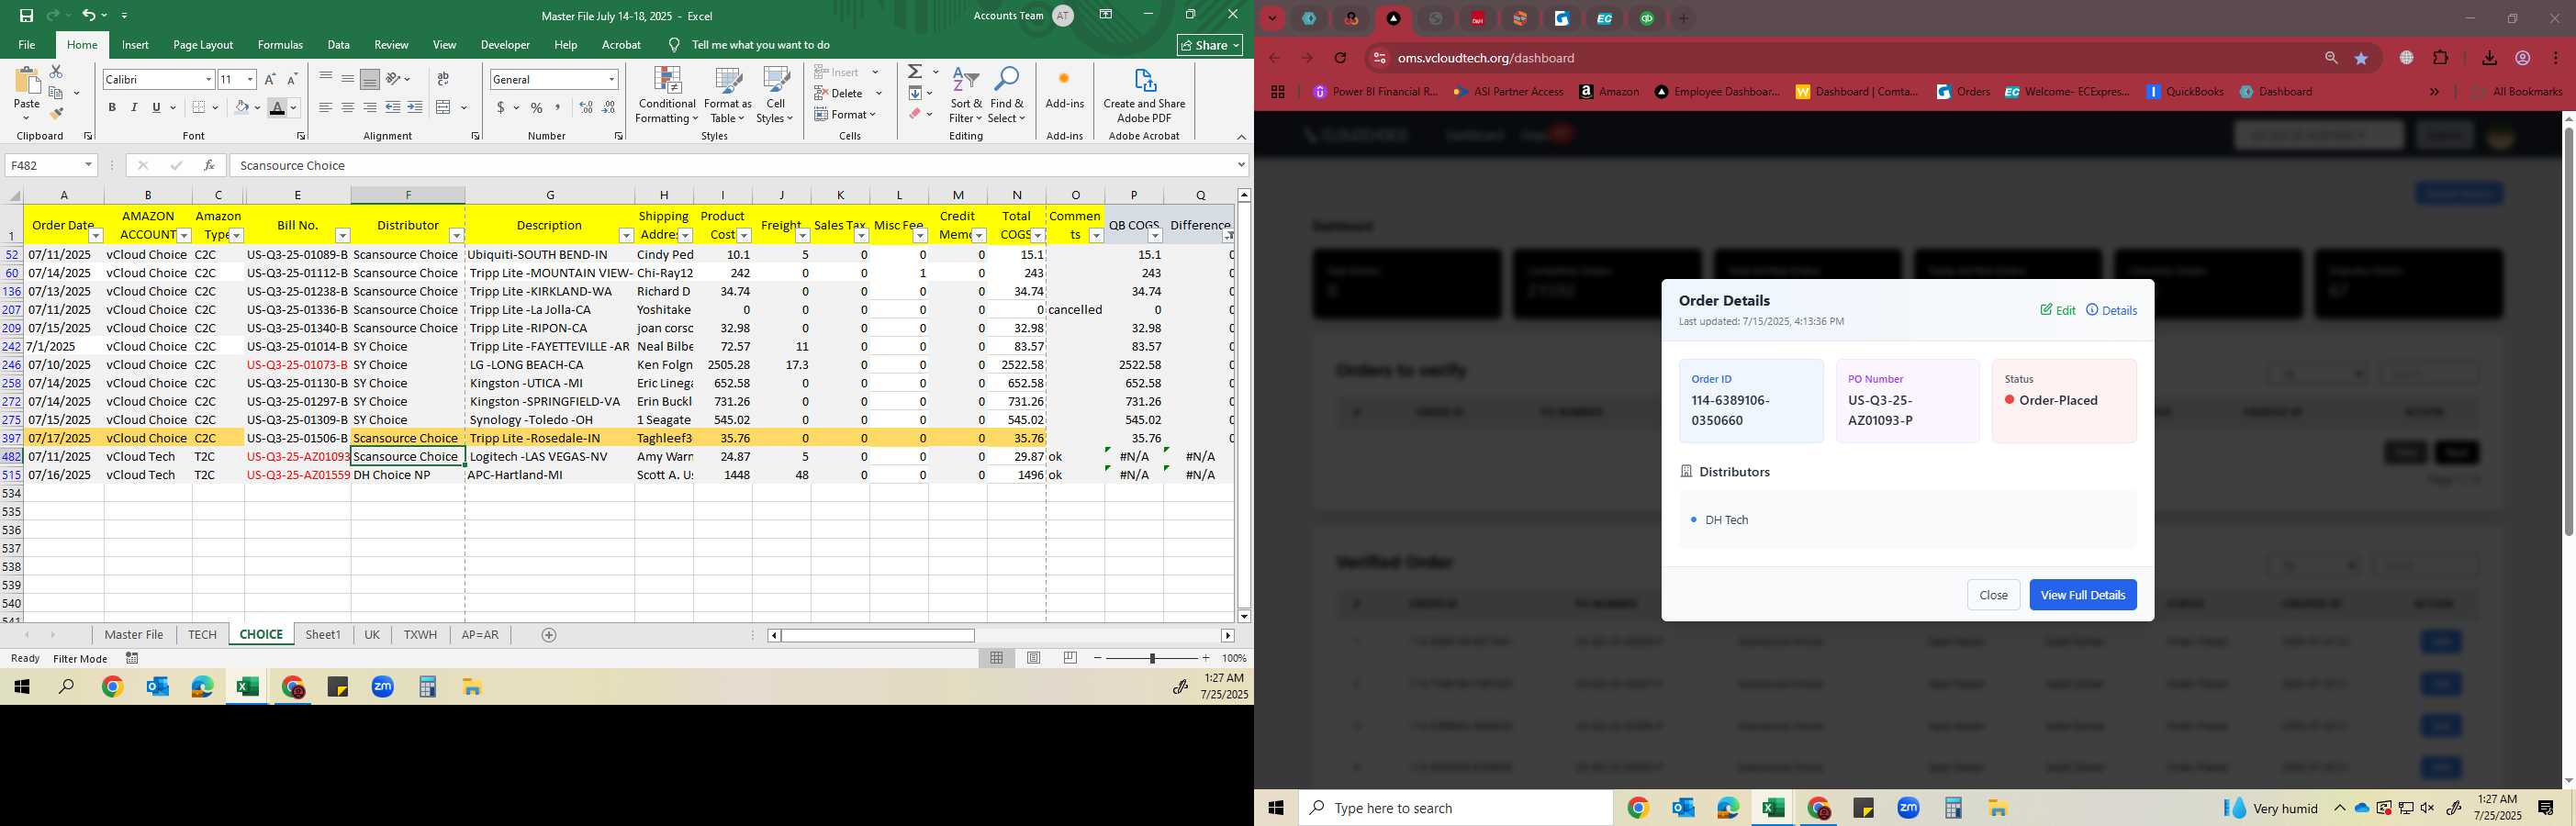The height and width of the screenshot is (826, 2576).
Task: Toggle Align Left in Alignment group
Action: 326,107
